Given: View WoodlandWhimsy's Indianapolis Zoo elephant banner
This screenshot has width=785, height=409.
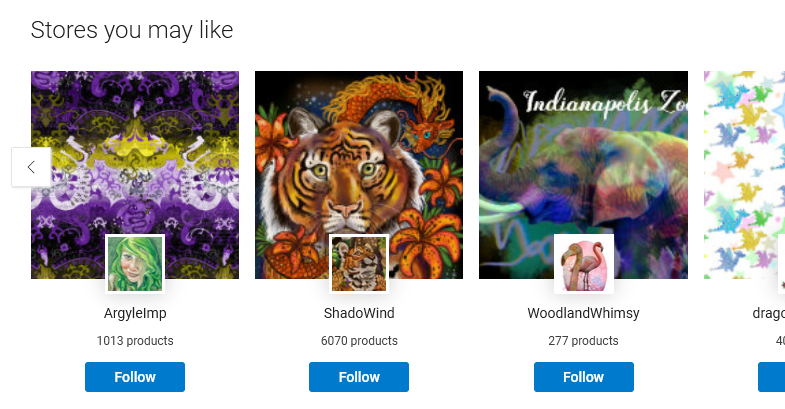Looking at the screenshot, I should [583, 150].
